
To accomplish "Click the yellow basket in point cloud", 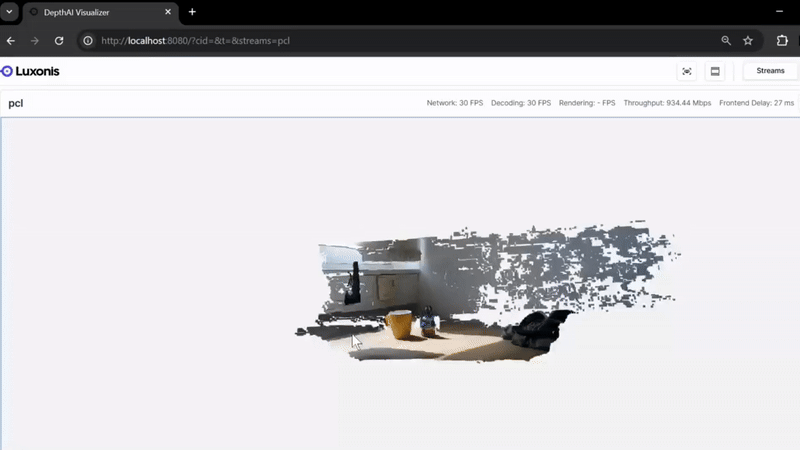I will pos(399,324).
